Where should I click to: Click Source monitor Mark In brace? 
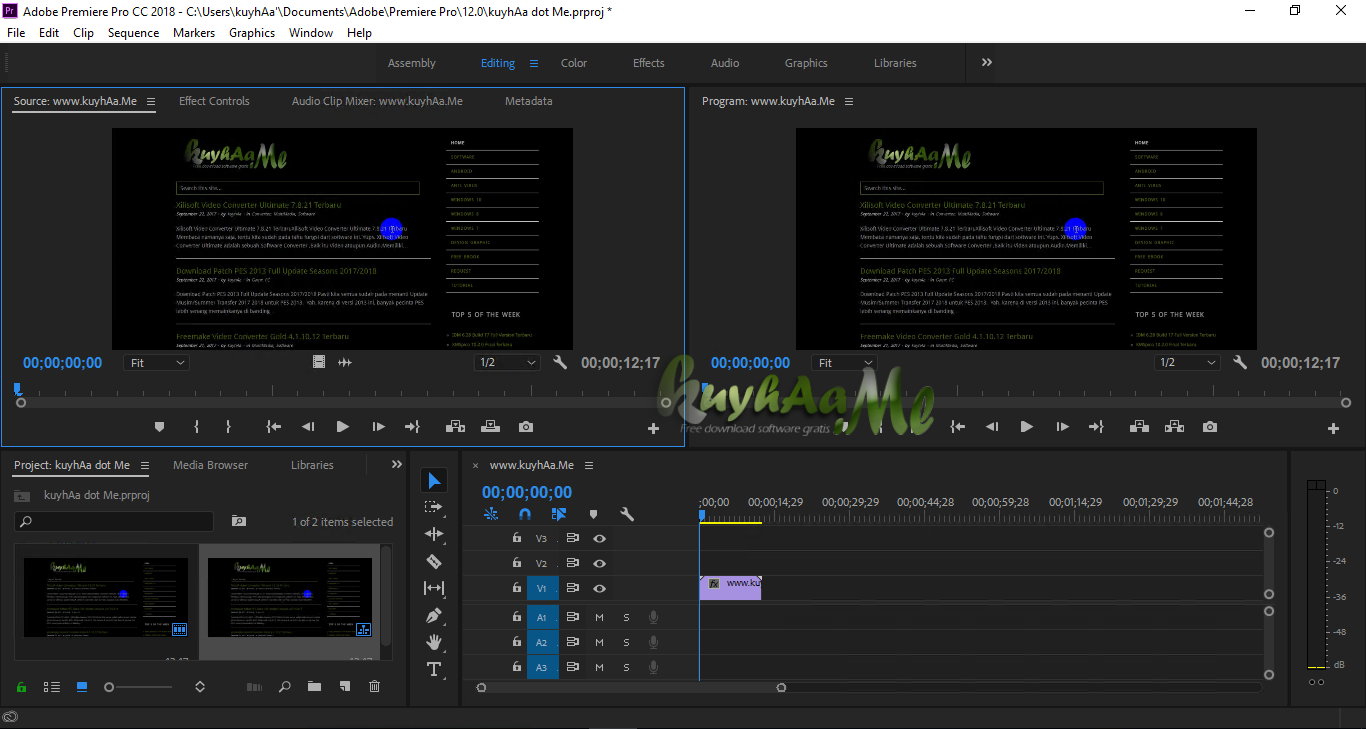tap(196, 427)
